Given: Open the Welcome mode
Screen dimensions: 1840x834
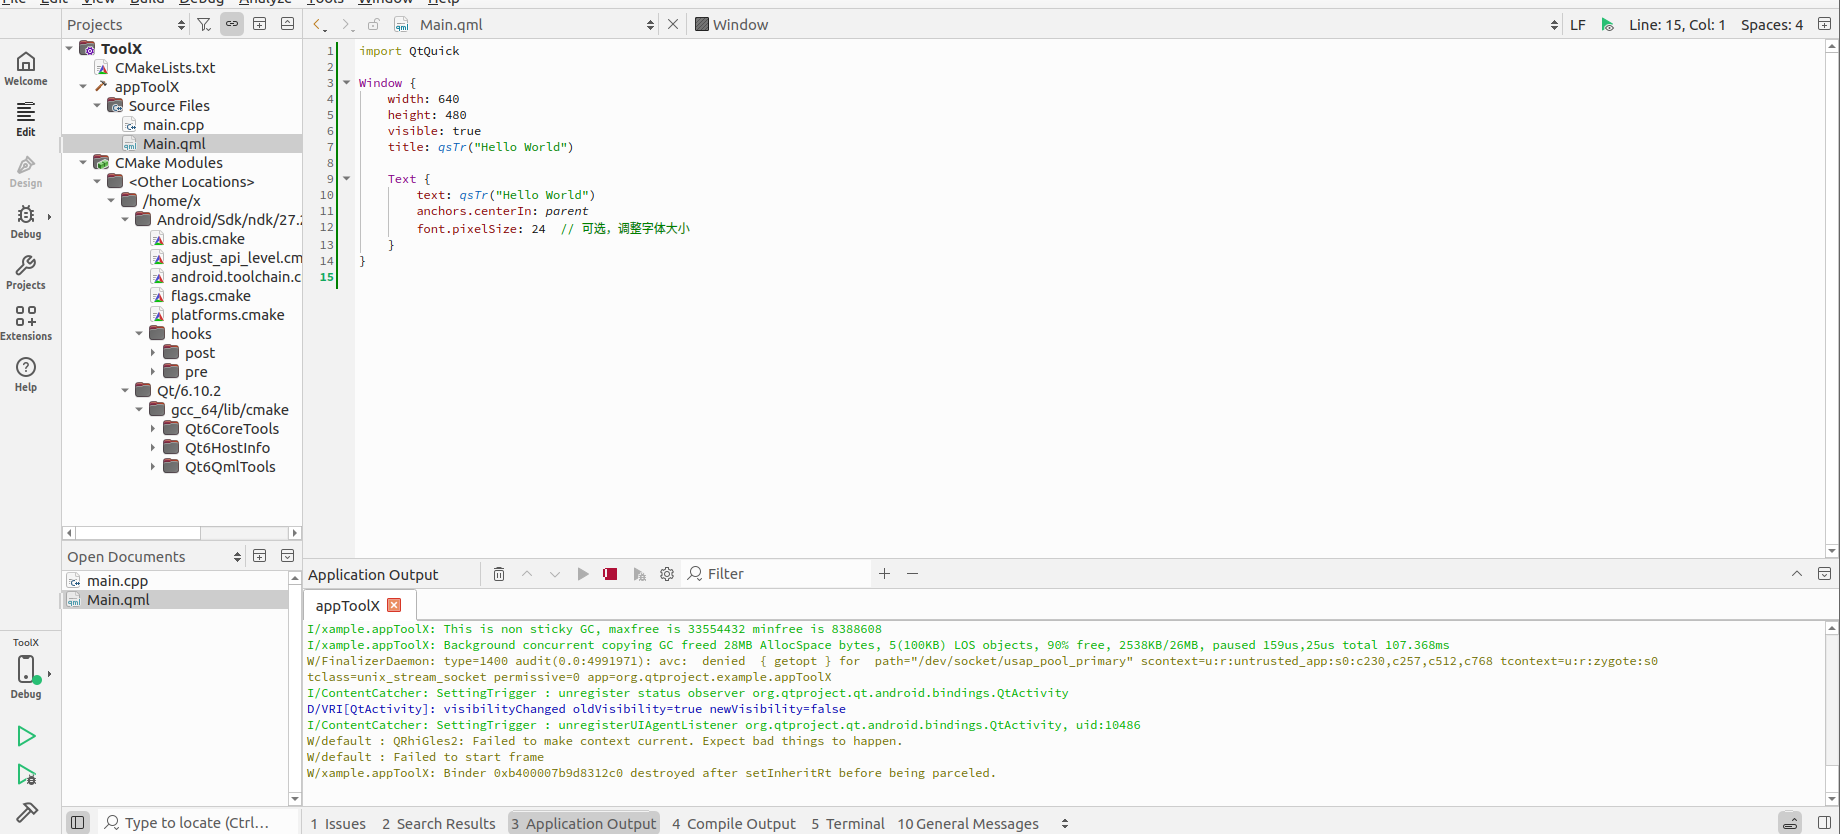Looking at the screenshot, I should pyautogui.click(x=26, y=68).
